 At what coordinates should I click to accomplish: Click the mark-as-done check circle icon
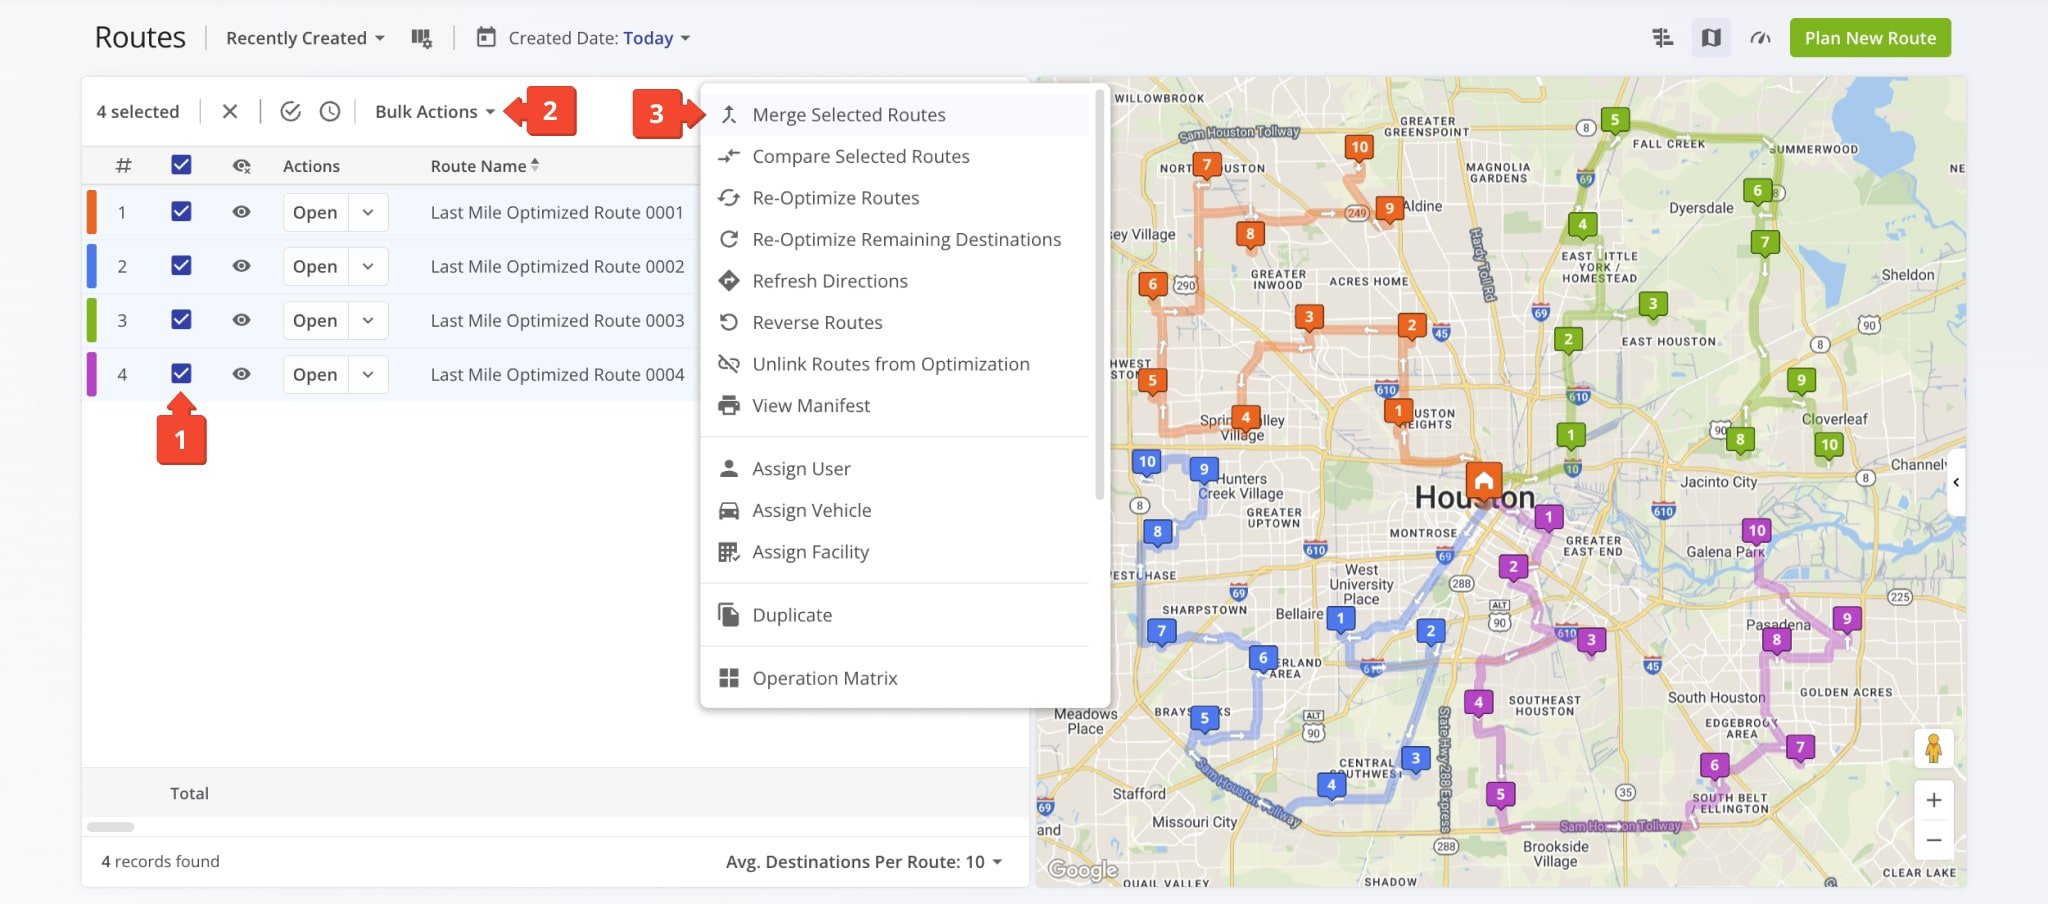point(291,111)
